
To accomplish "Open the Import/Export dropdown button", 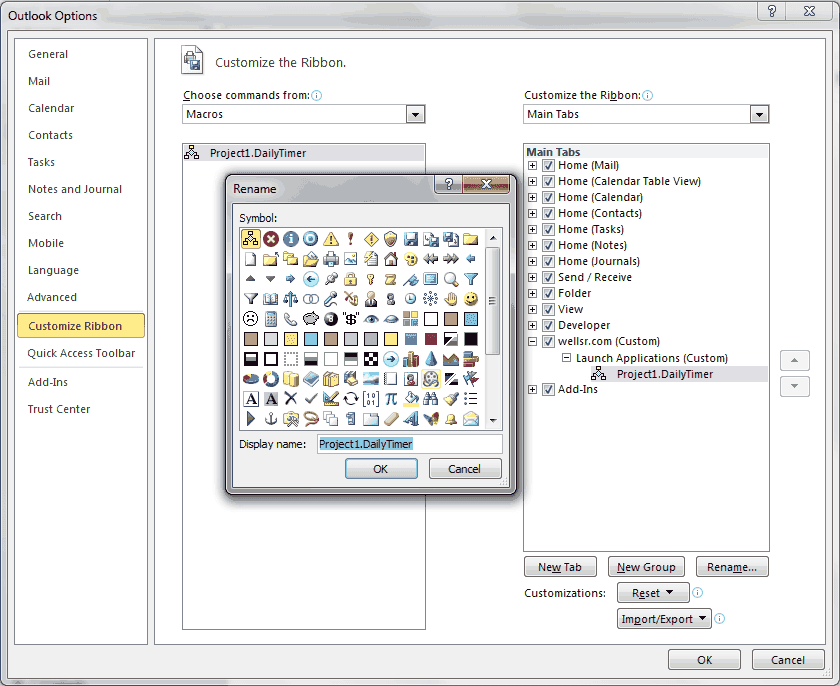I will tap(663, 619).
